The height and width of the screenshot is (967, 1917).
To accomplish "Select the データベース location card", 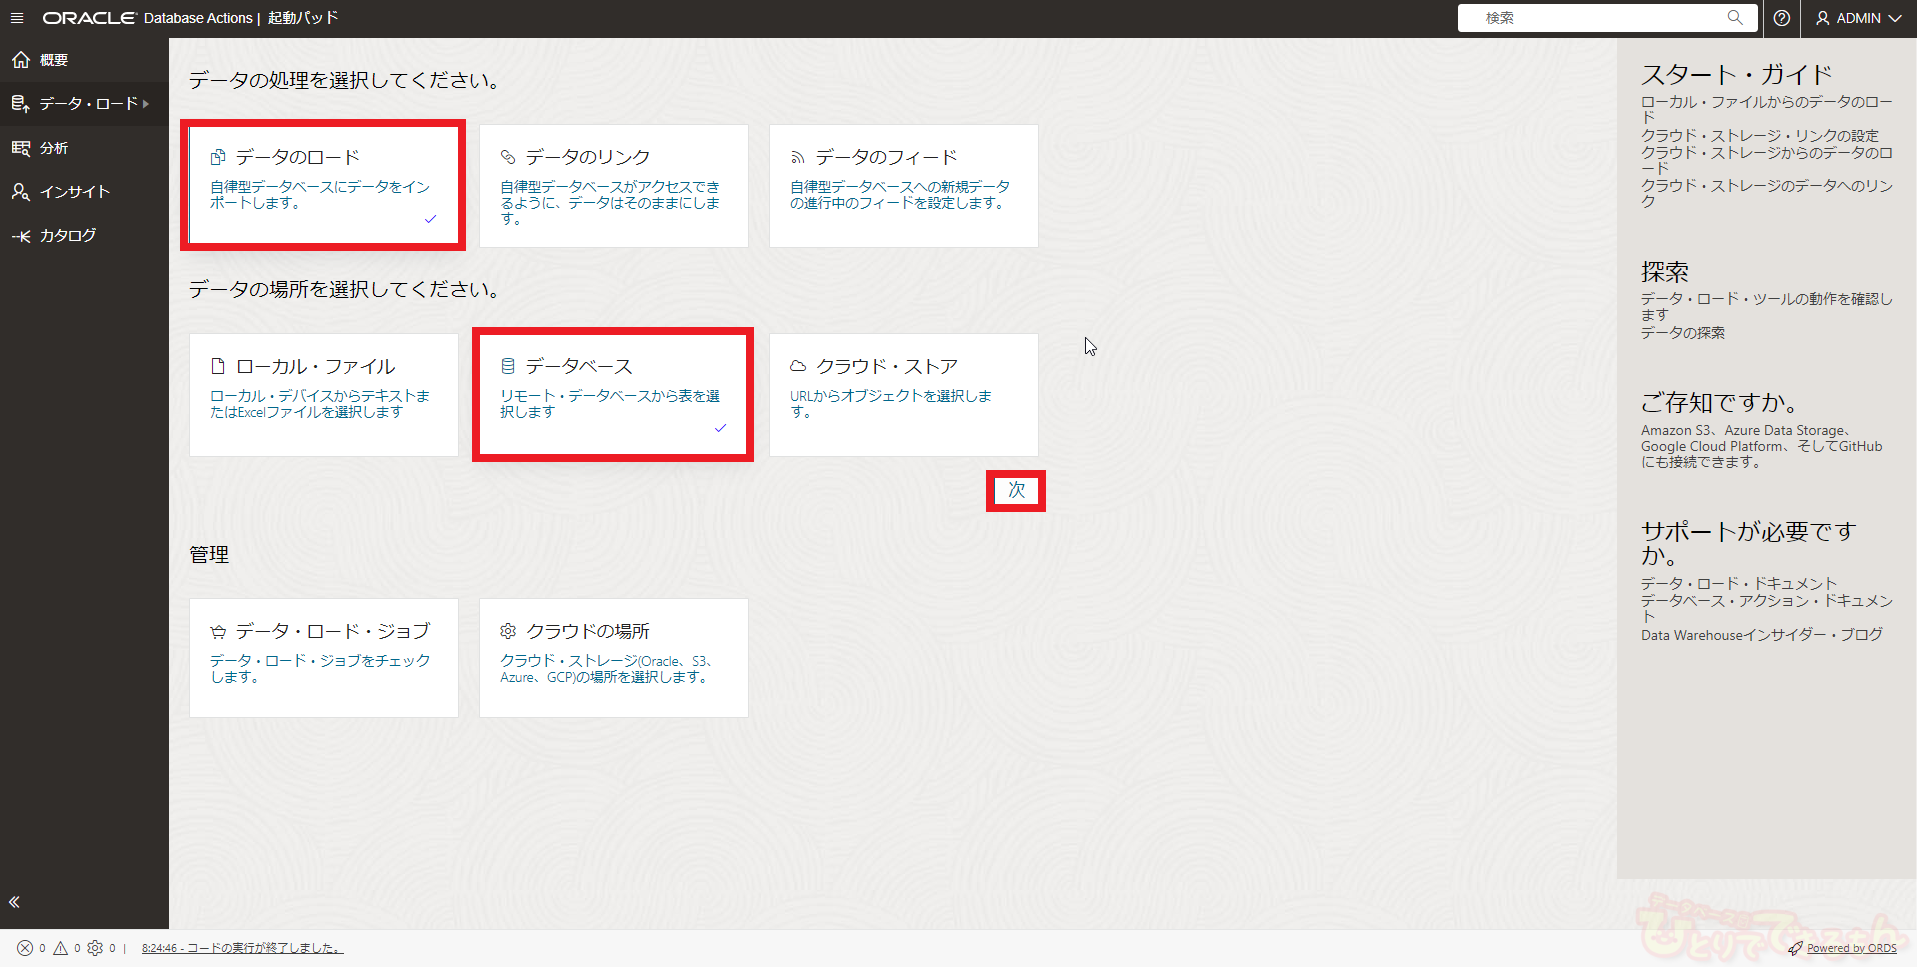I will coord(613,394).
